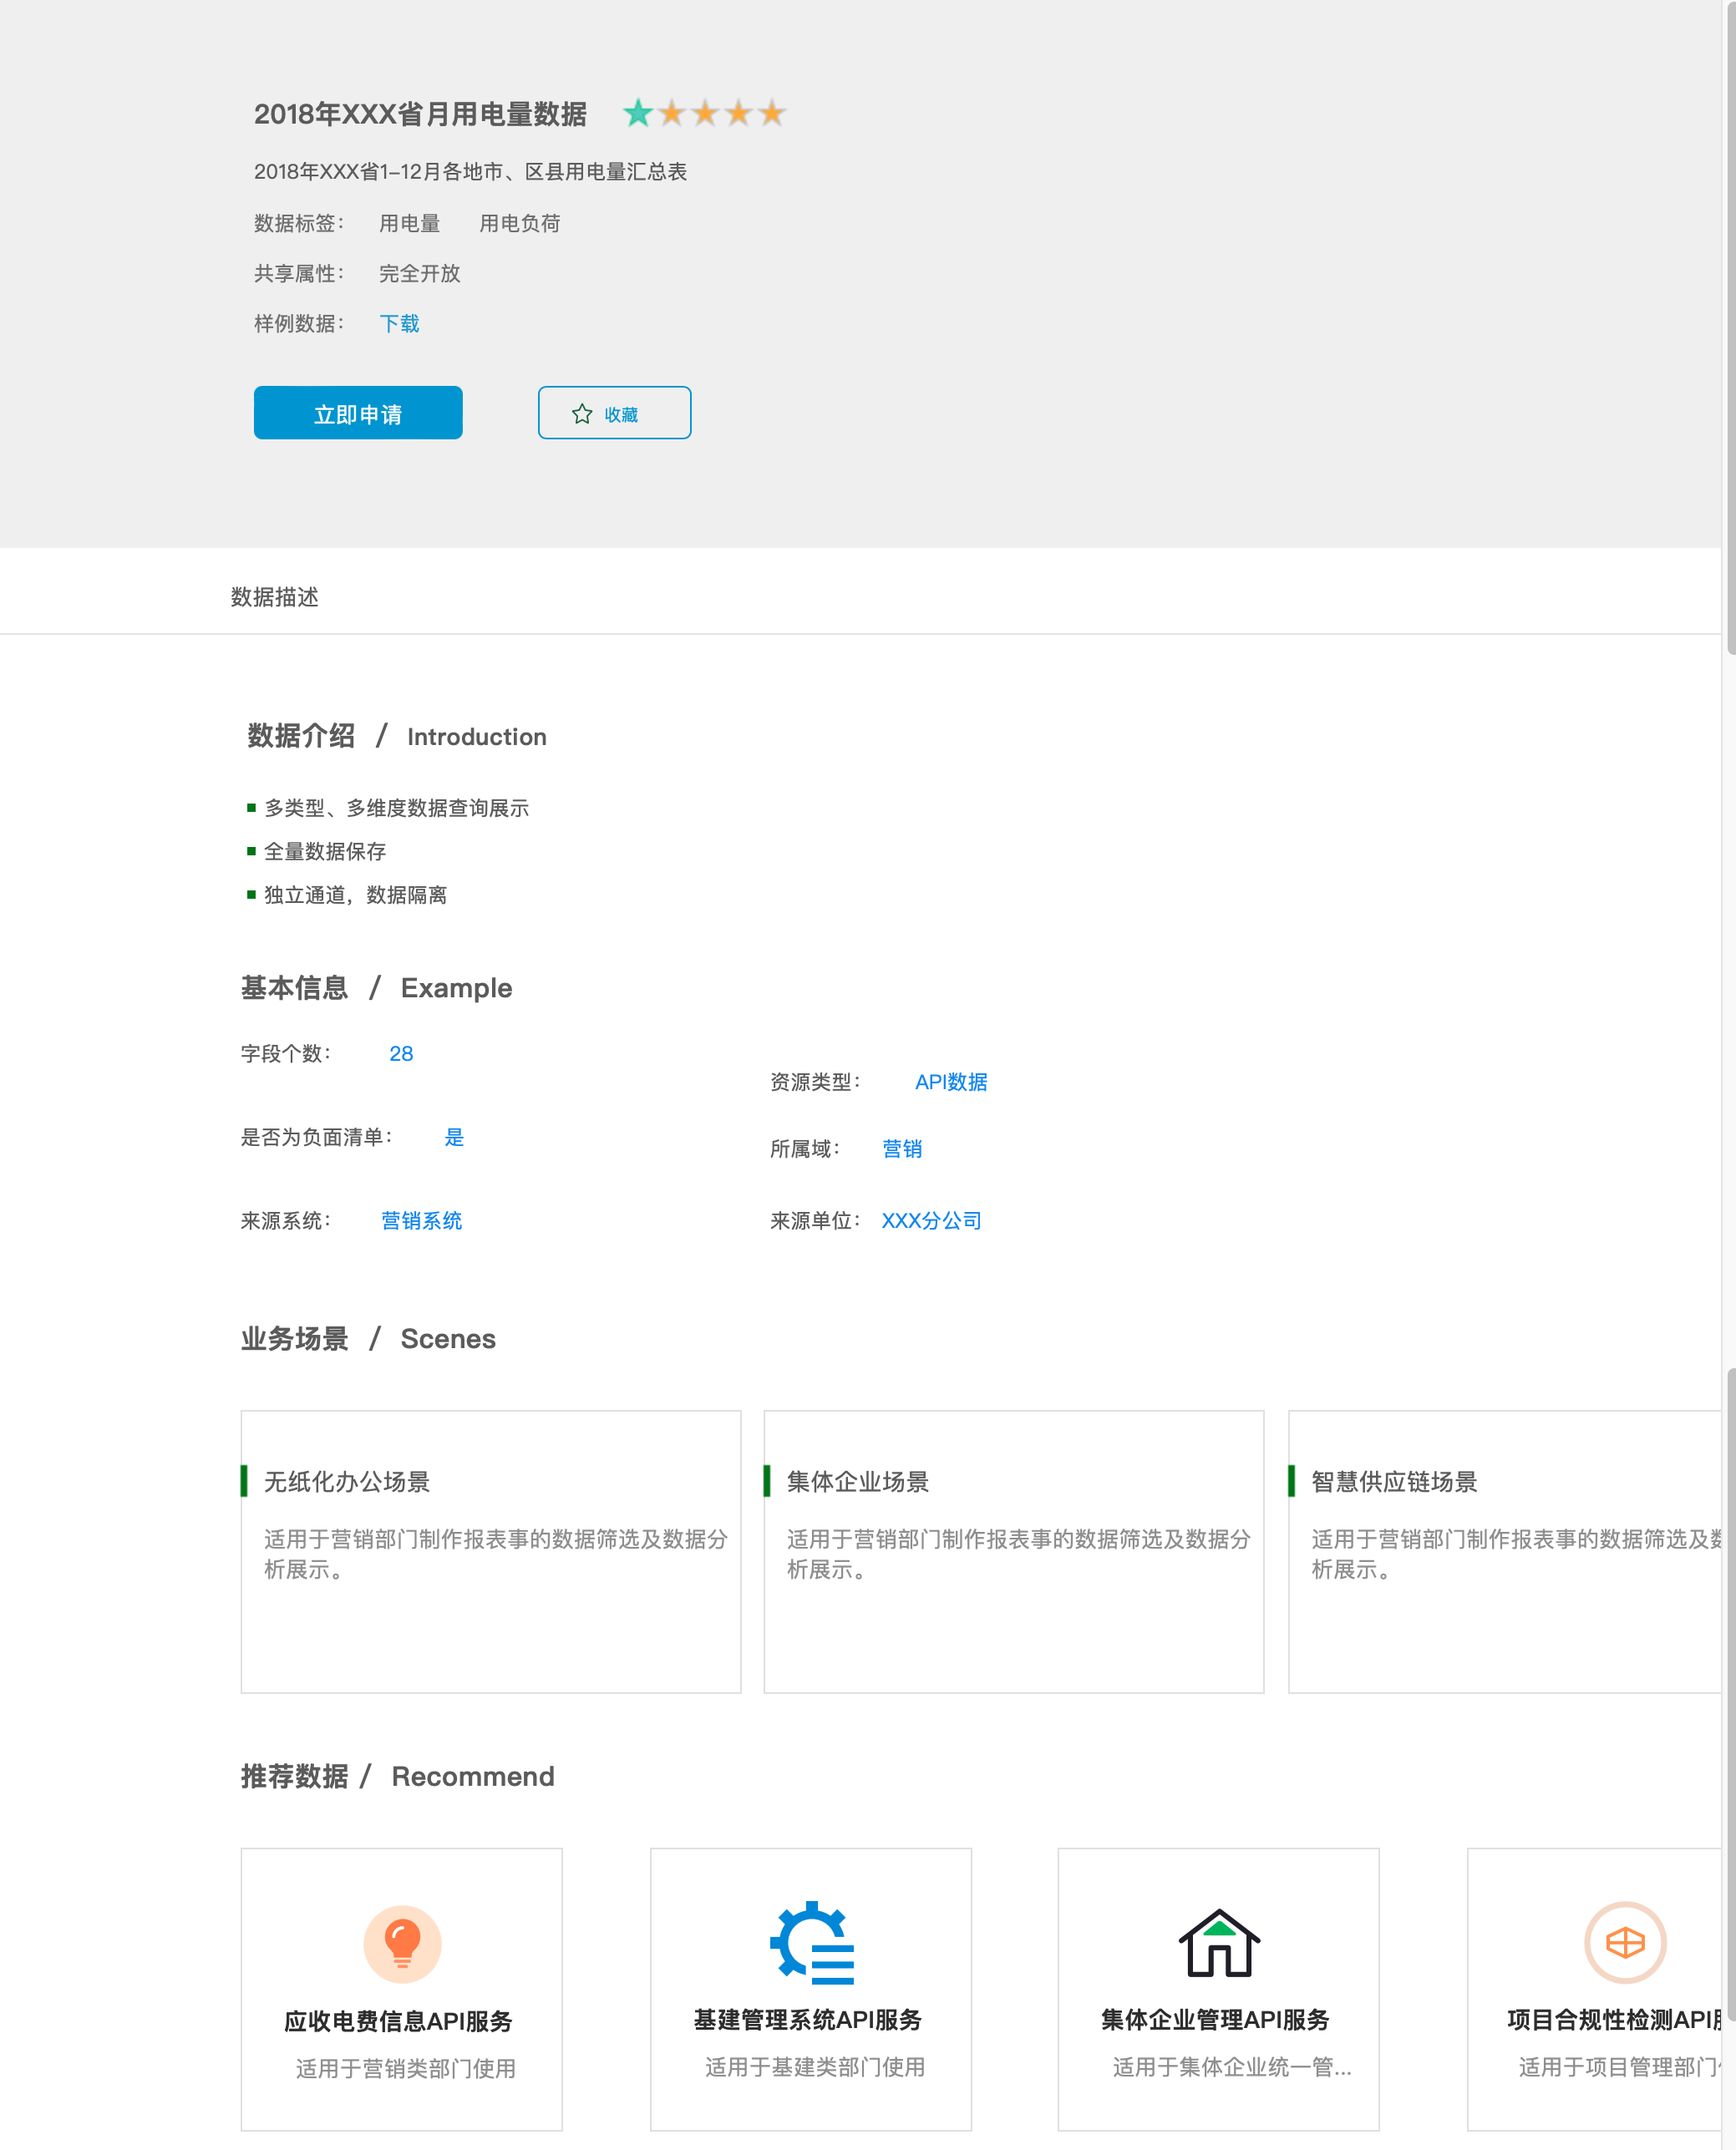The image size is (1736, 2150).
Task: Click the 基本信息 Example heading
Action: click(376, 988)
